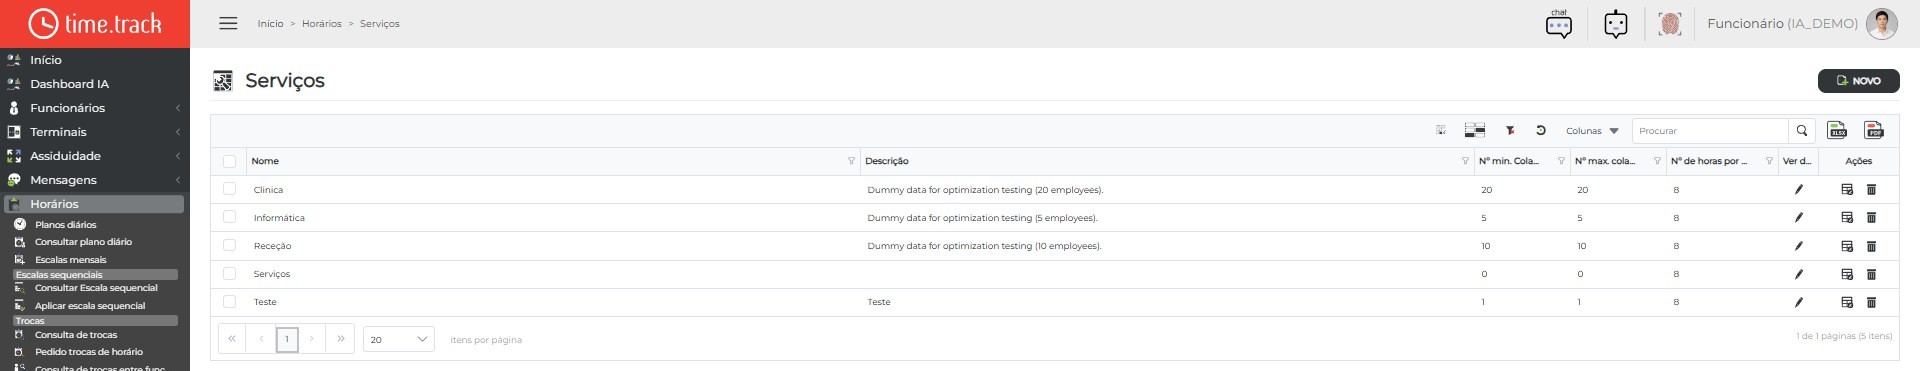Screen dimensions: 1920x371
Task: Edit the Receção row with pencil icon
Action: pos(1799,245)
